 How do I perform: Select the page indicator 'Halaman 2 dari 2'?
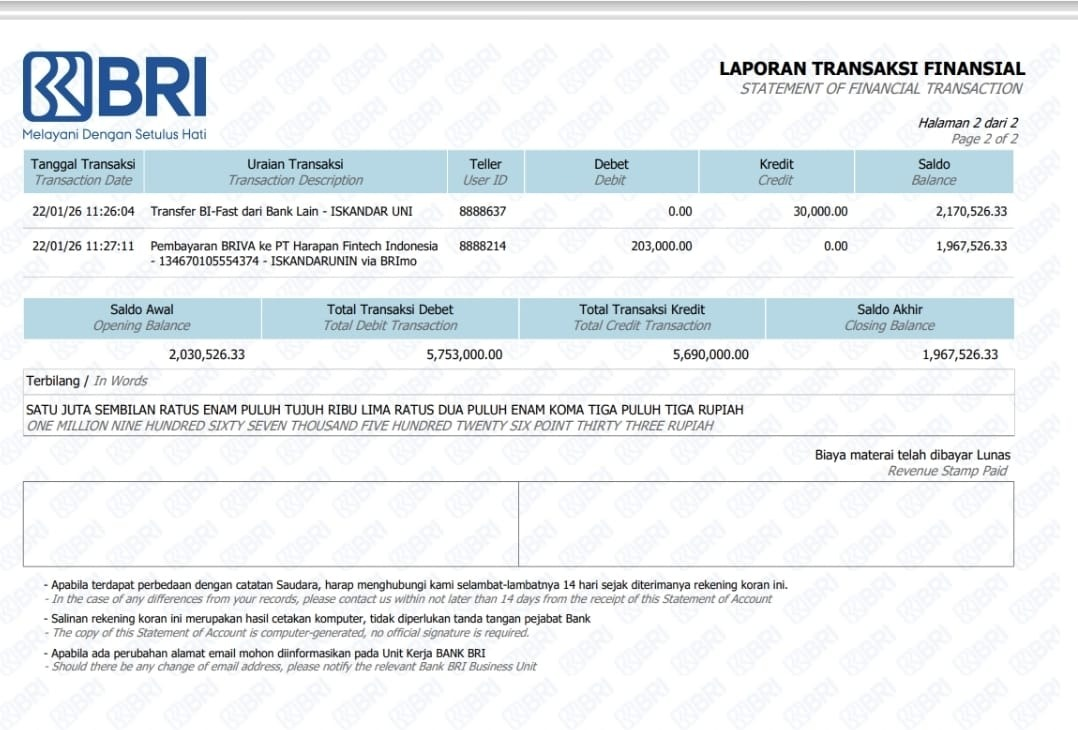pos(968,123)
